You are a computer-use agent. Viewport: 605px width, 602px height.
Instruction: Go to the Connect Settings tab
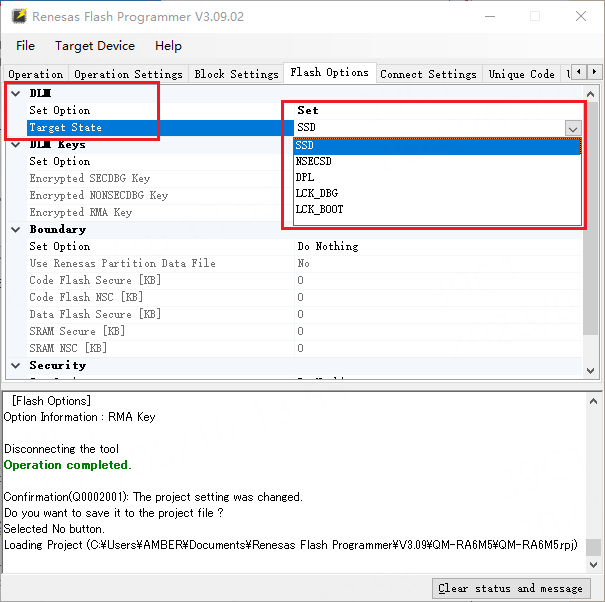[x=428, y=74]
